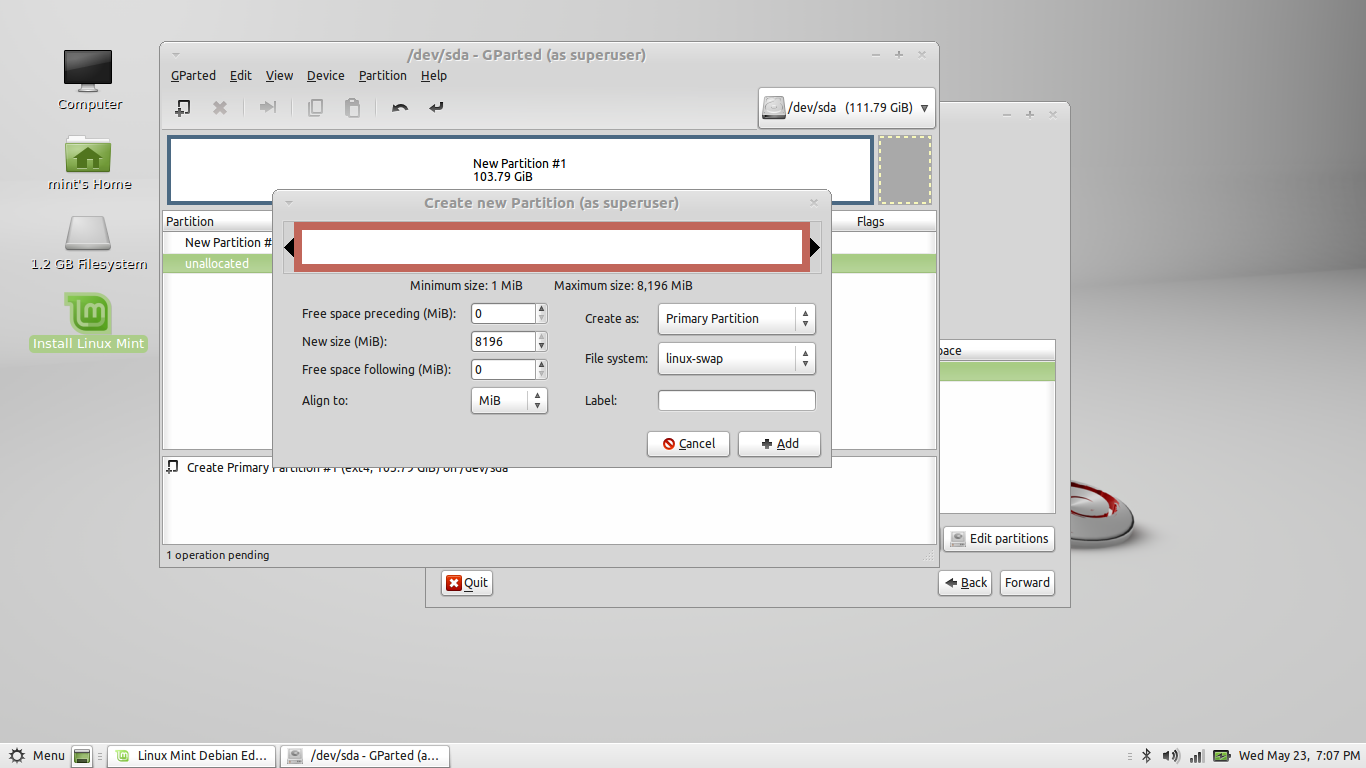Decrease New size with down arrow
Viewport: 1366px width, 768px height.
(542, 347)
